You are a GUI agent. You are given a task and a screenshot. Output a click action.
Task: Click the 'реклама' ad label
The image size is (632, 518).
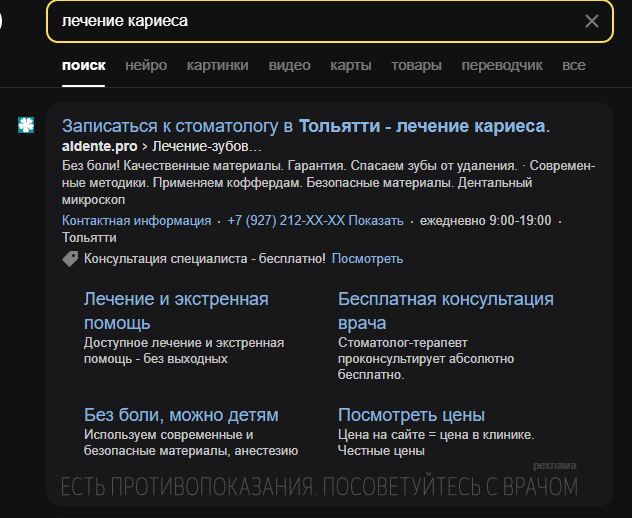[555, 466]
